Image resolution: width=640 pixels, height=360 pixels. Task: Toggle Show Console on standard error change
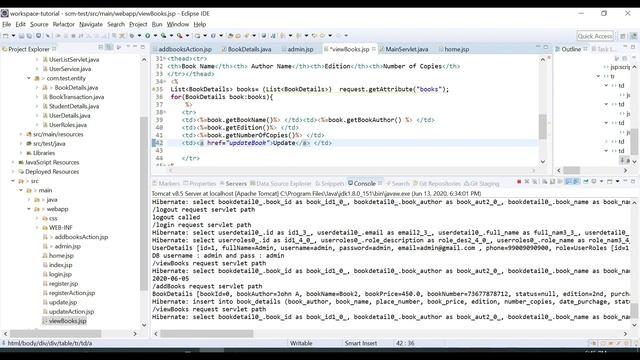576,182
